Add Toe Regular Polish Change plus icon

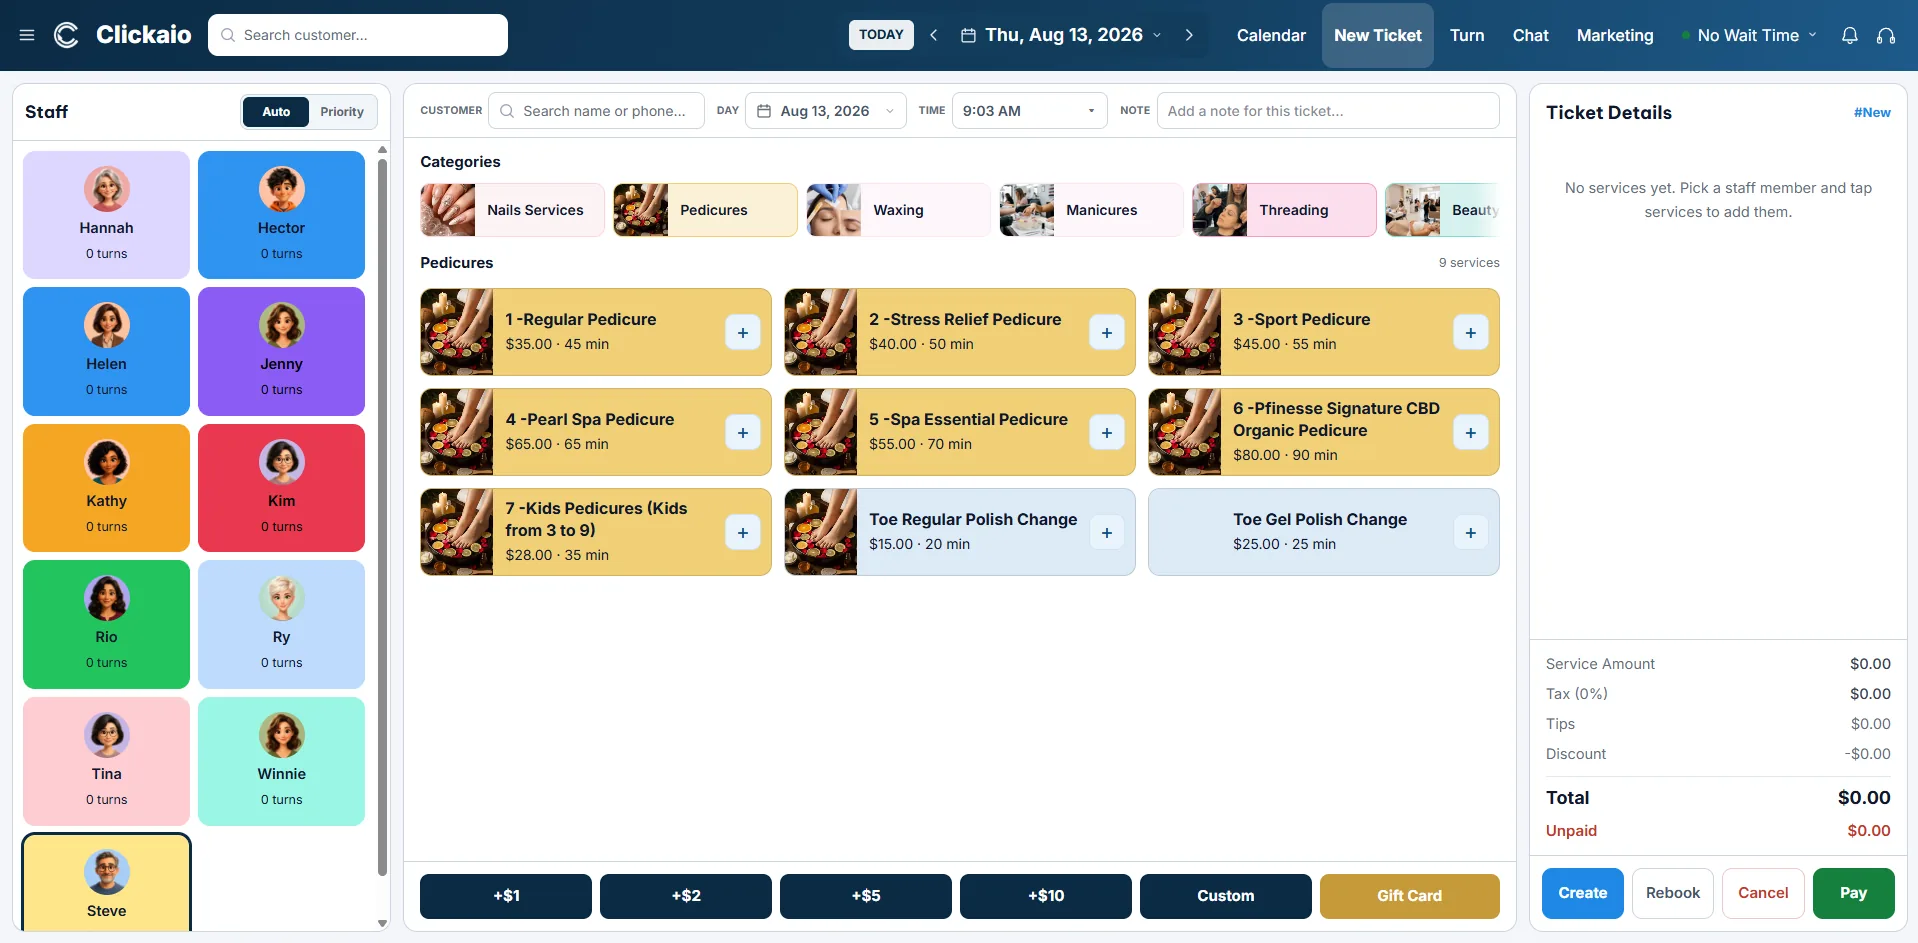(1107, 532)
